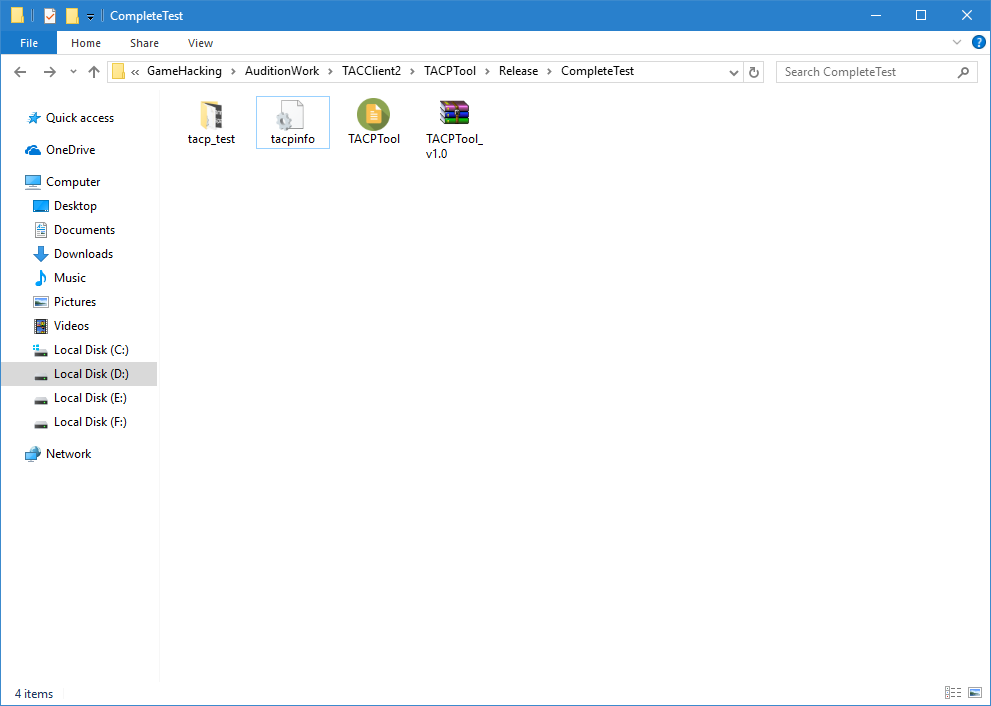Switch to the View ribbon tab
This screenshot has height=706, width=991.
(200, 43)
